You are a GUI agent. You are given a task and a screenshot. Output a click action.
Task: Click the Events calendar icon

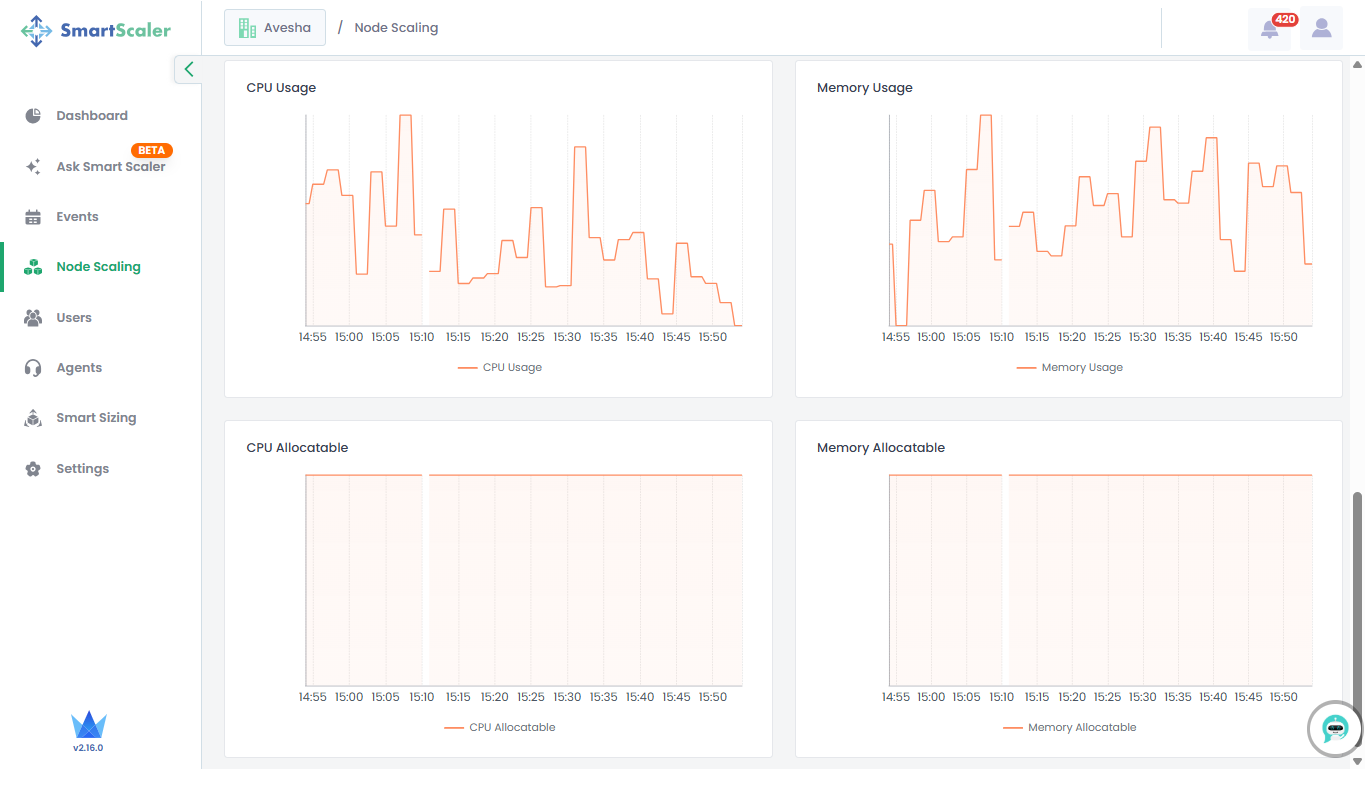[33, 217]
